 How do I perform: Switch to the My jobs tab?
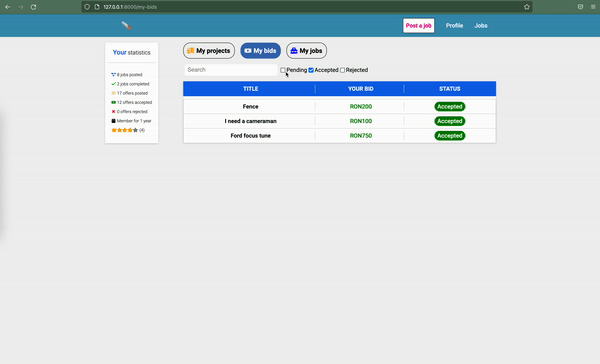[x=307, y=51]
